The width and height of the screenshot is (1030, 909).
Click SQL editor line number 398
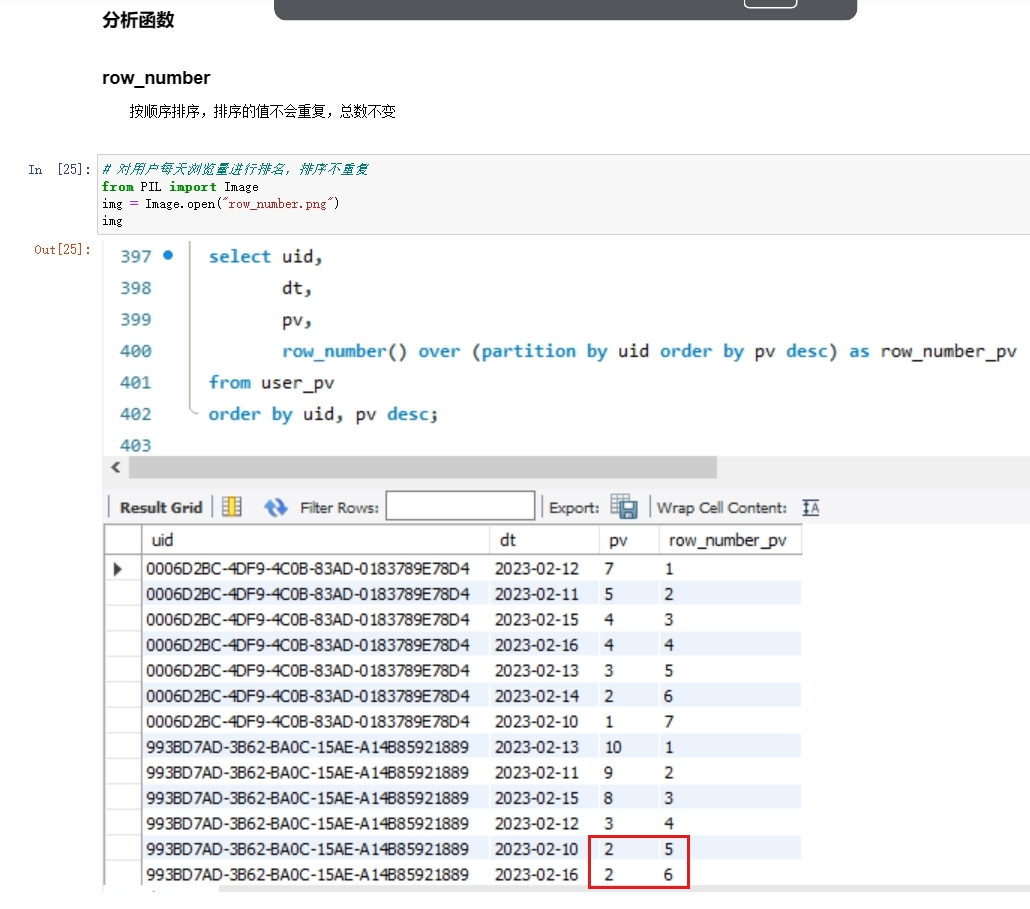[x=135, y=288]
